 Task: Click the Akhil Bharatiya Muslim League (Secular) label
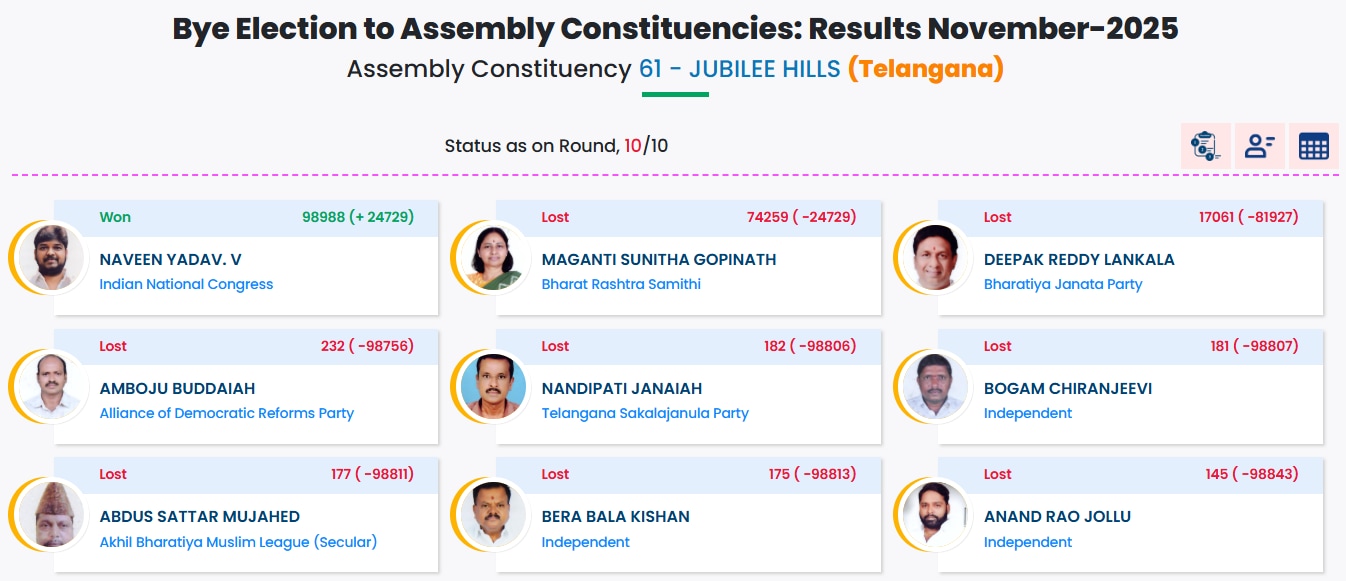238,542
